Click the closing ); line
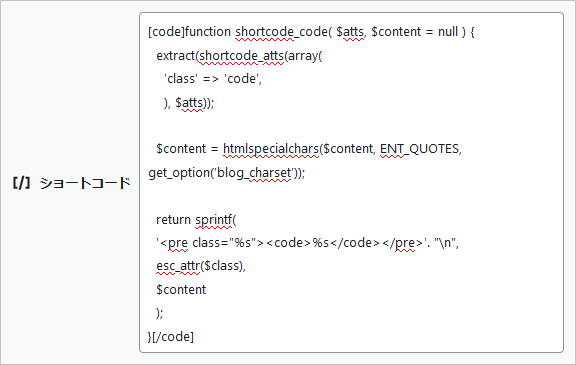The width and height of the screenshot is (576, 365). 160,313
